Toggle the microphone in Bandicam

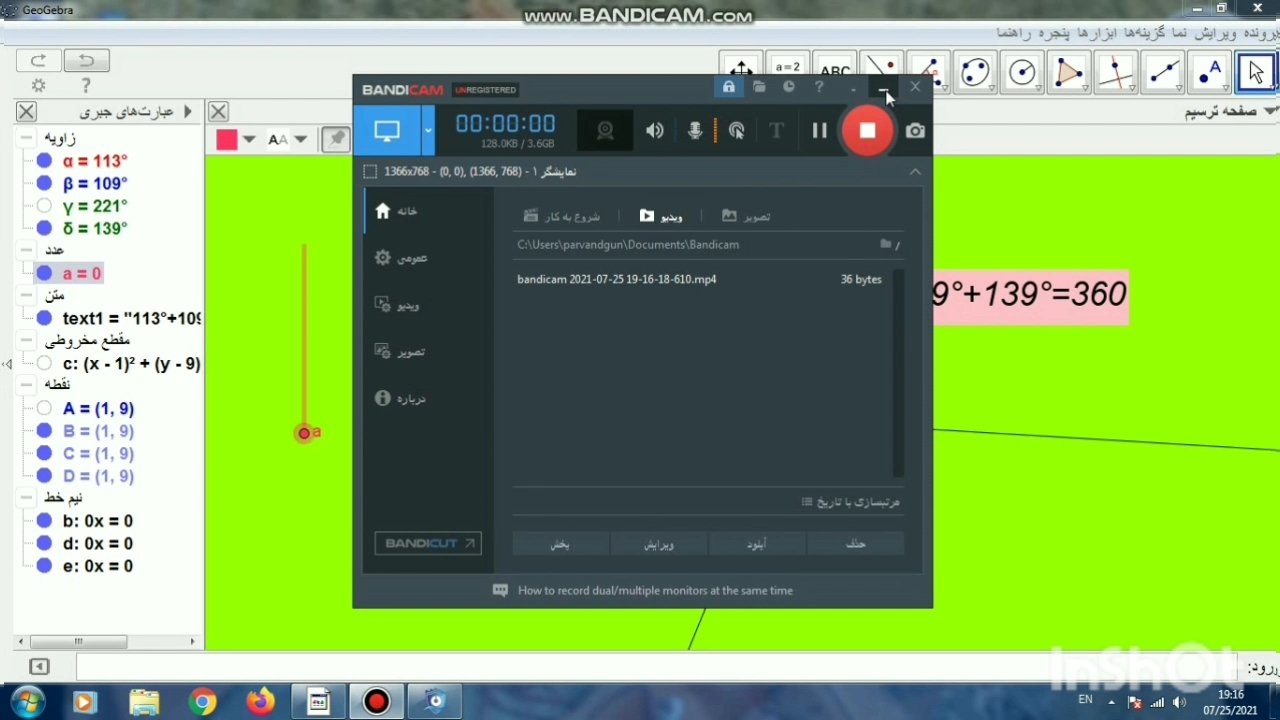[x=696, y=131]
